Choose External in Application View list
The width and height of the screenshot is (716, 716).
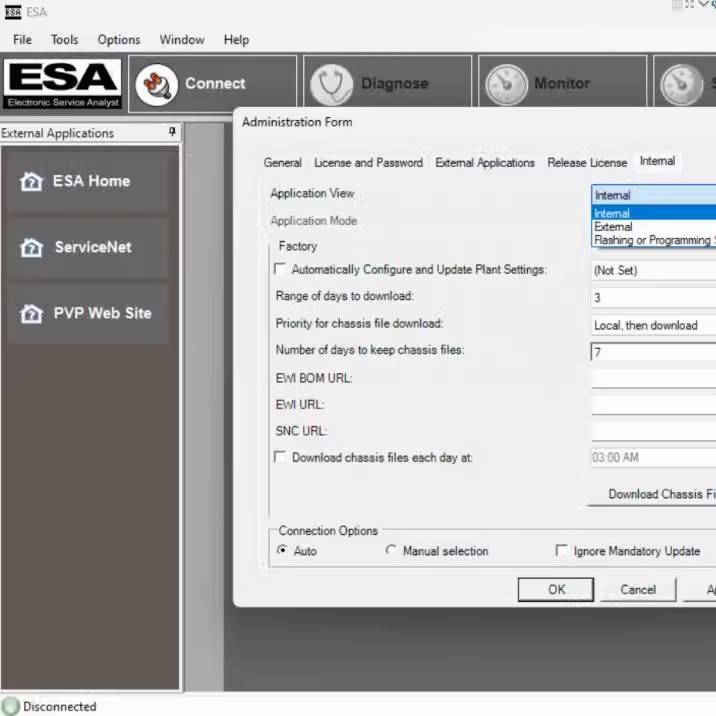(x=613, y=227)
